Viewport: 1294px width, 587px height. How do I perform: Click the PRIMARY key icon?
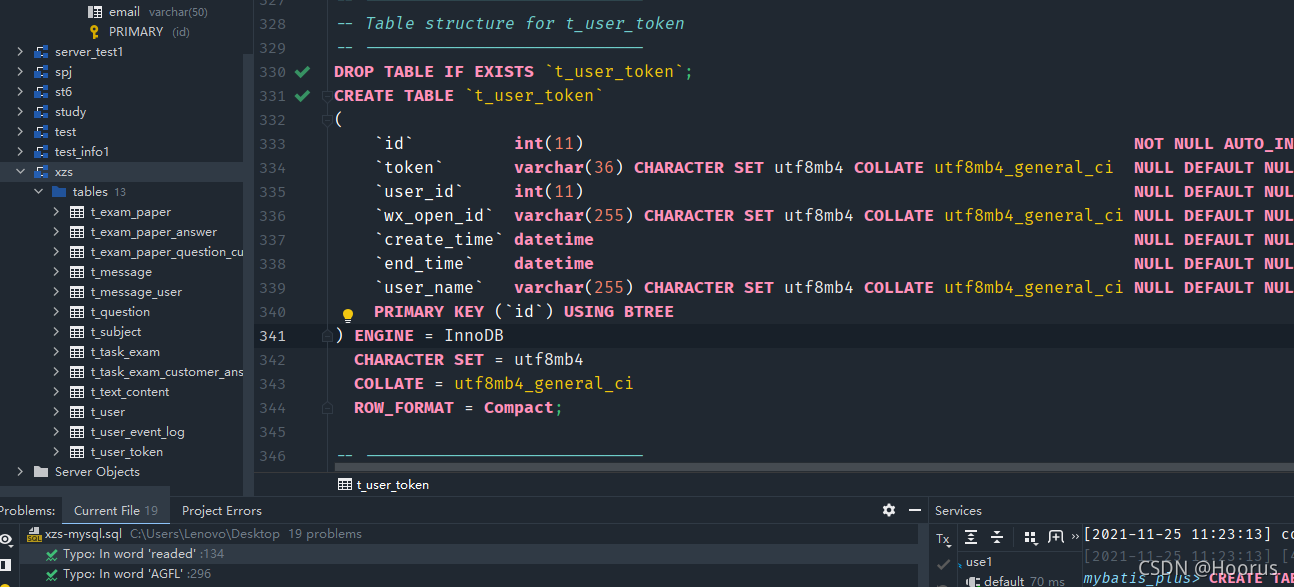tap(94, 31)
